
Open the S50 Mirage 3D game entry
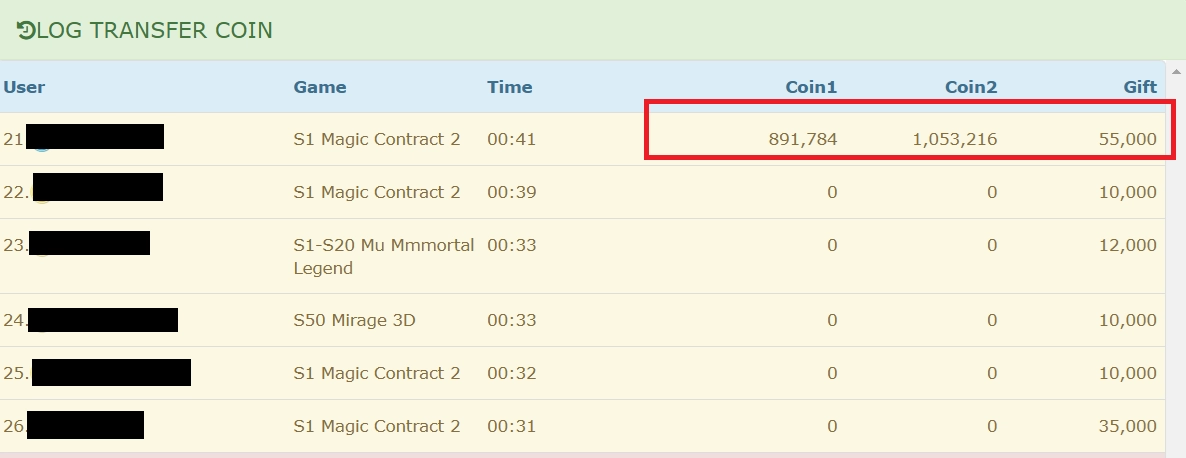pos(354,320)
